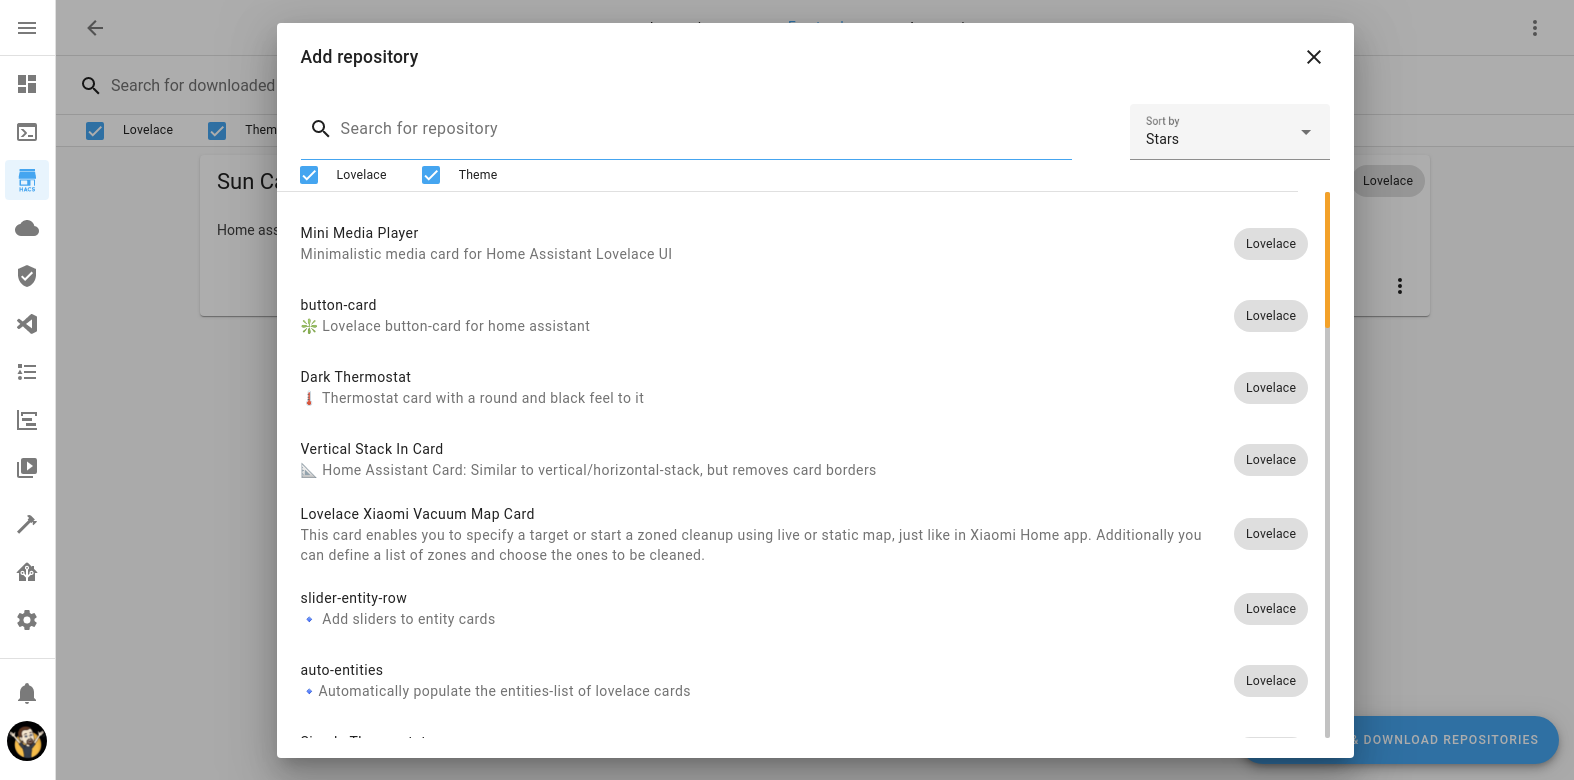Click Lovelace chip for slider-entity-row

(1270, 609)
